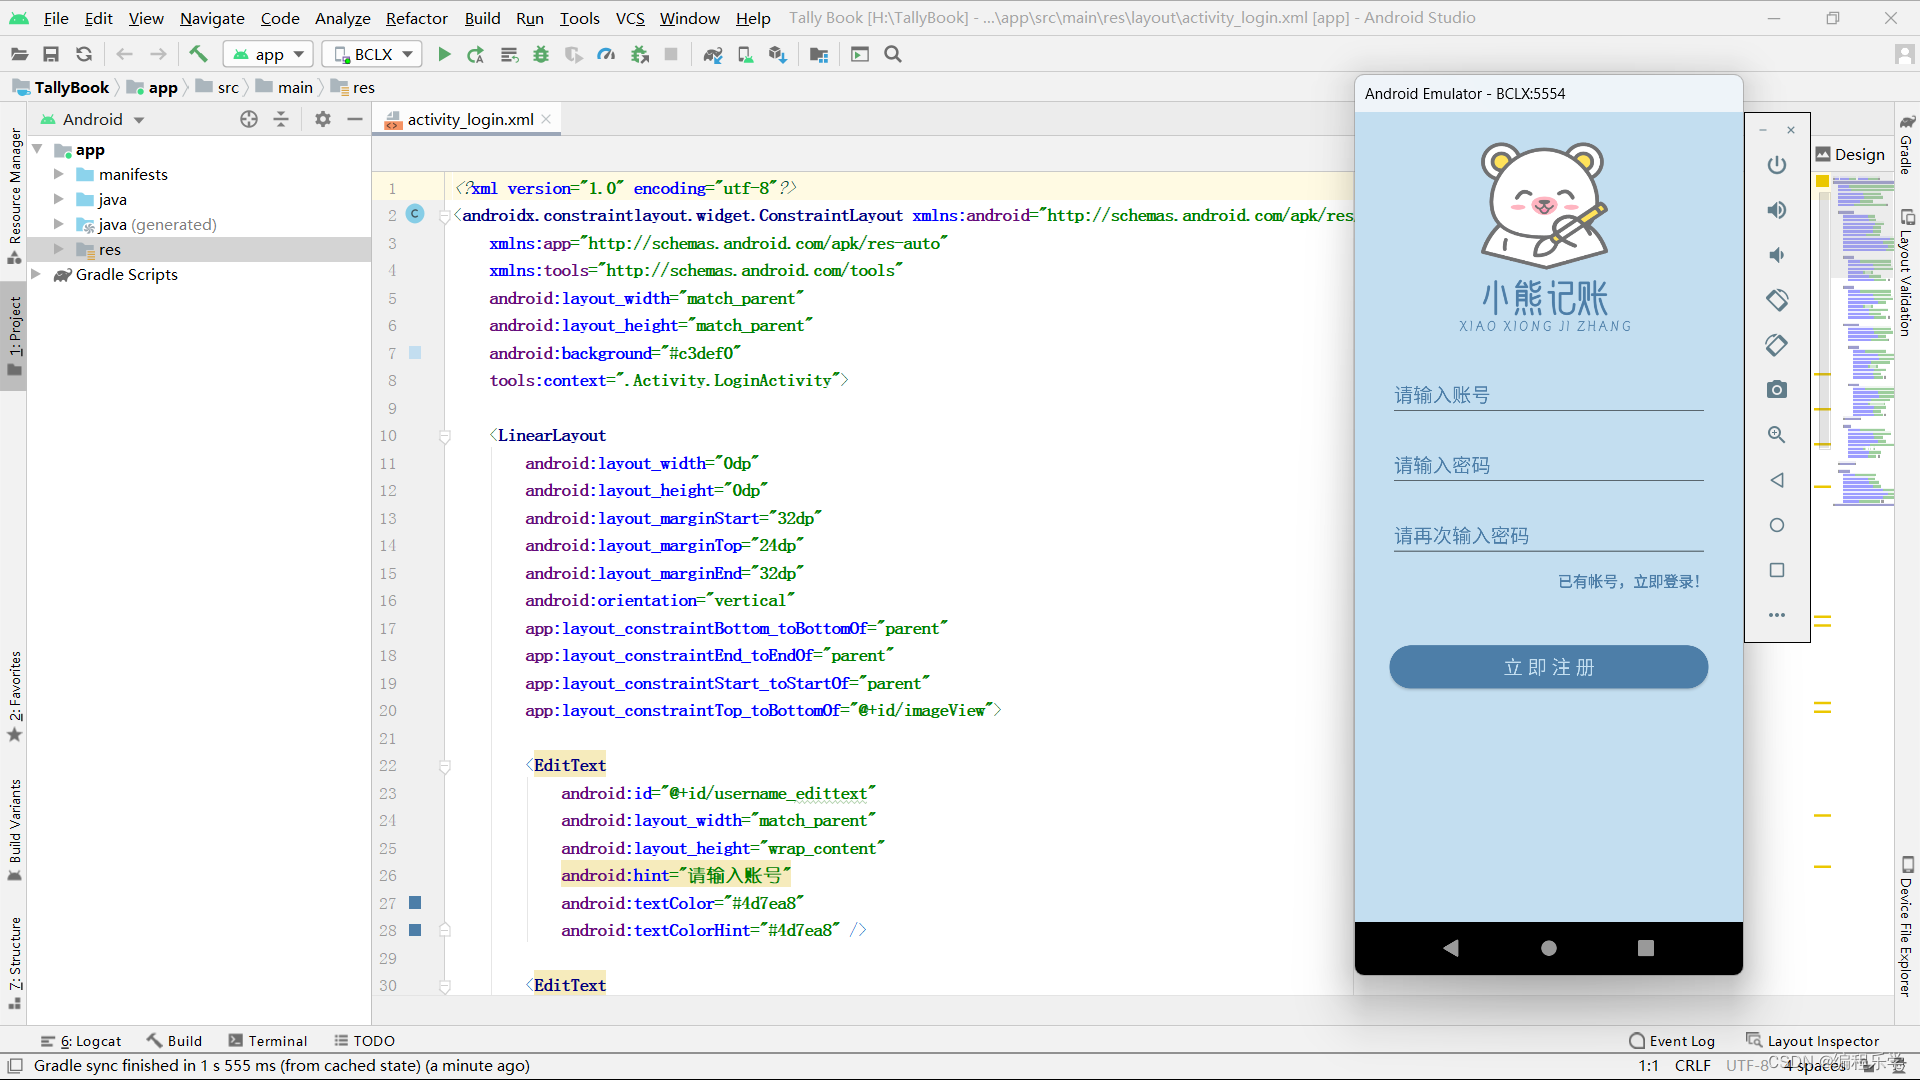This screenshot has width=1920, height=1080.
Task: Debug the app using the bug icon
Action: 540,54
